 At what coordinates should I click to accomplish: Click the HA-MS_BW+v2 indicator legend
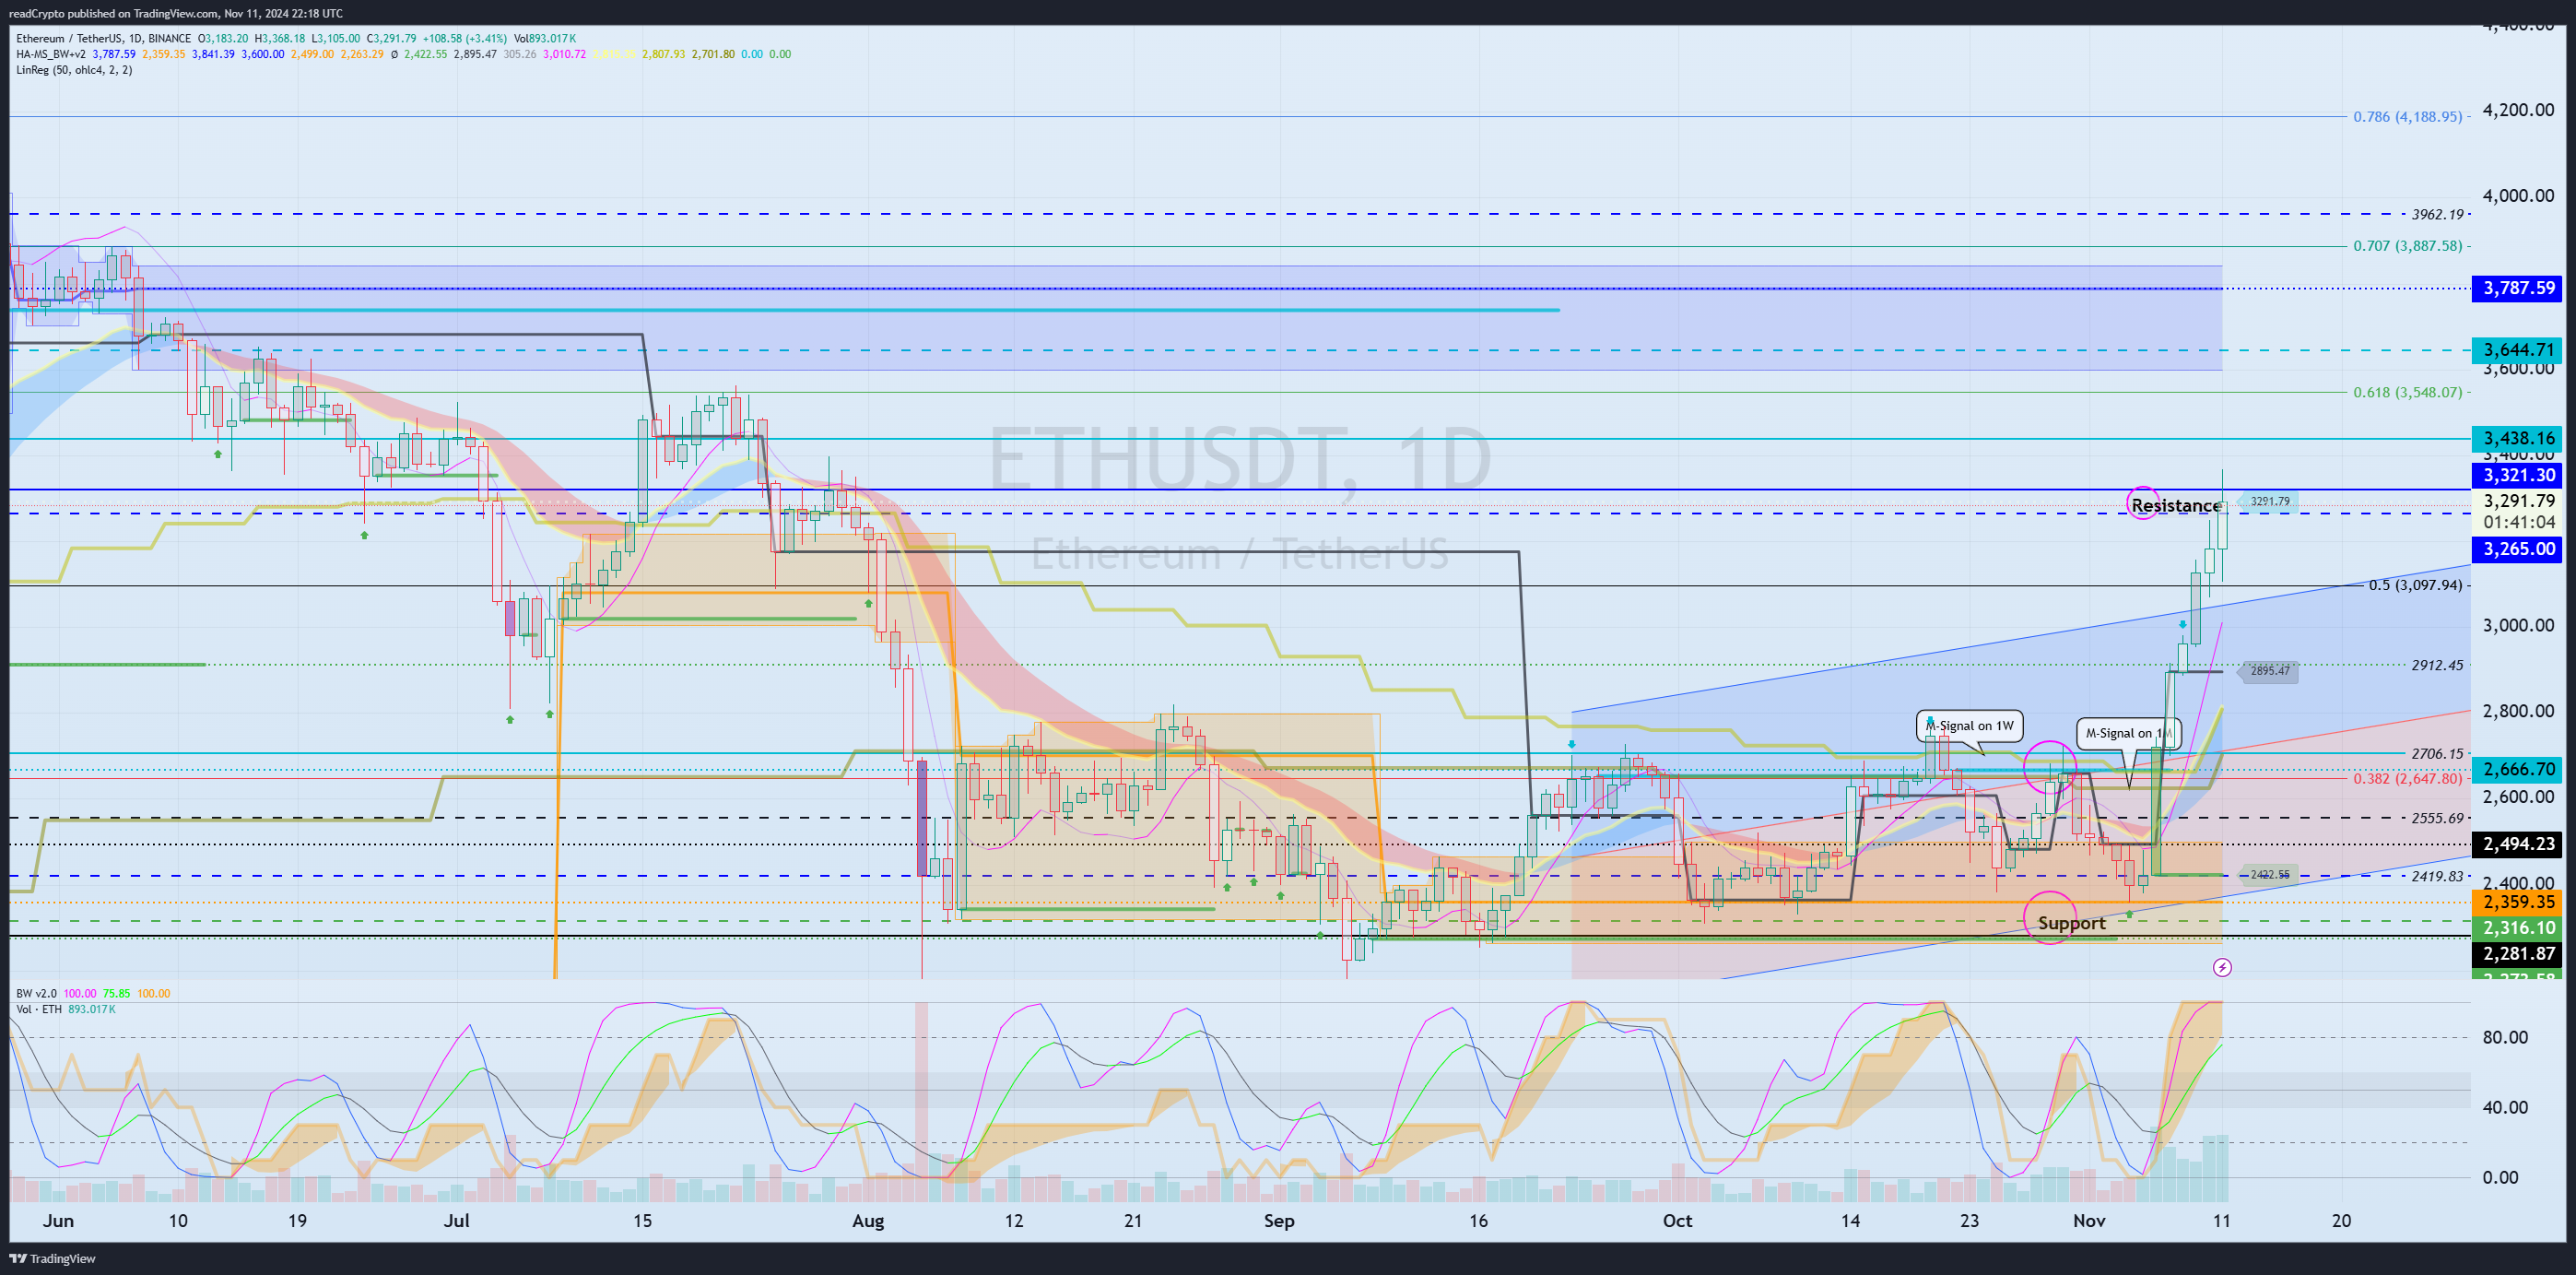coord(51,54)
